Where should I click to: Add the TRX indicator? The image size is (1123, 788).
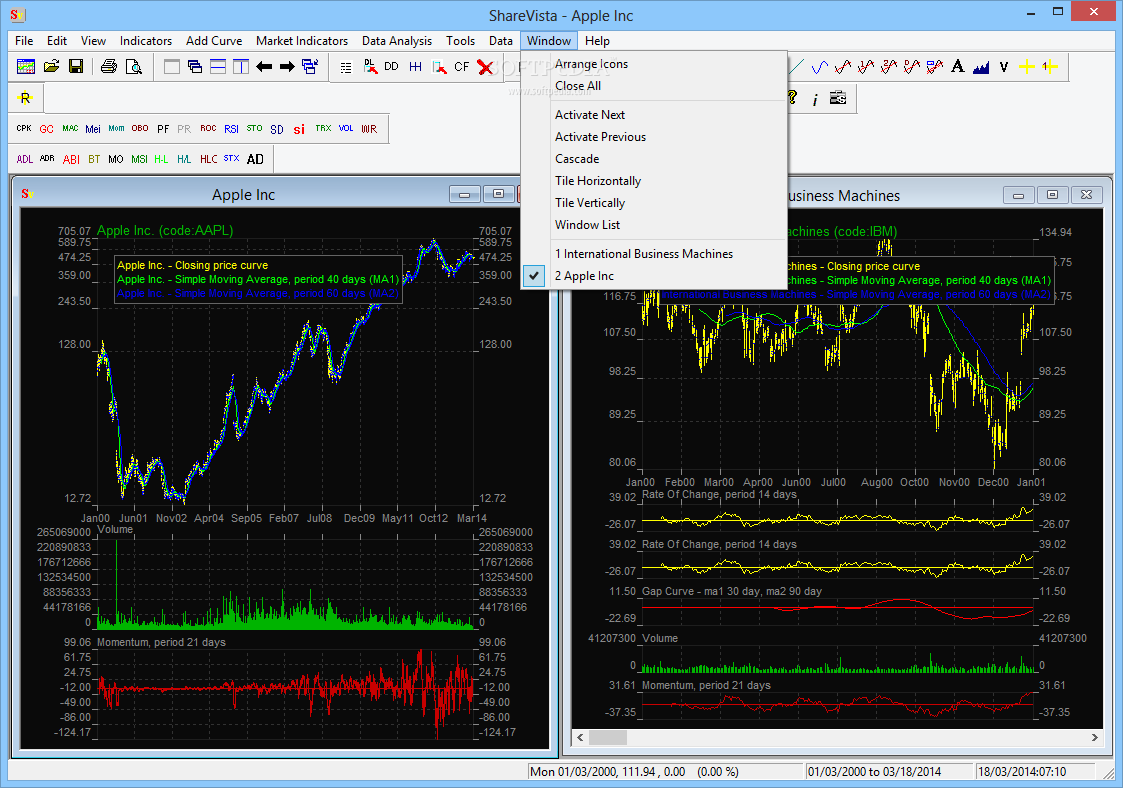pos(323,128)
